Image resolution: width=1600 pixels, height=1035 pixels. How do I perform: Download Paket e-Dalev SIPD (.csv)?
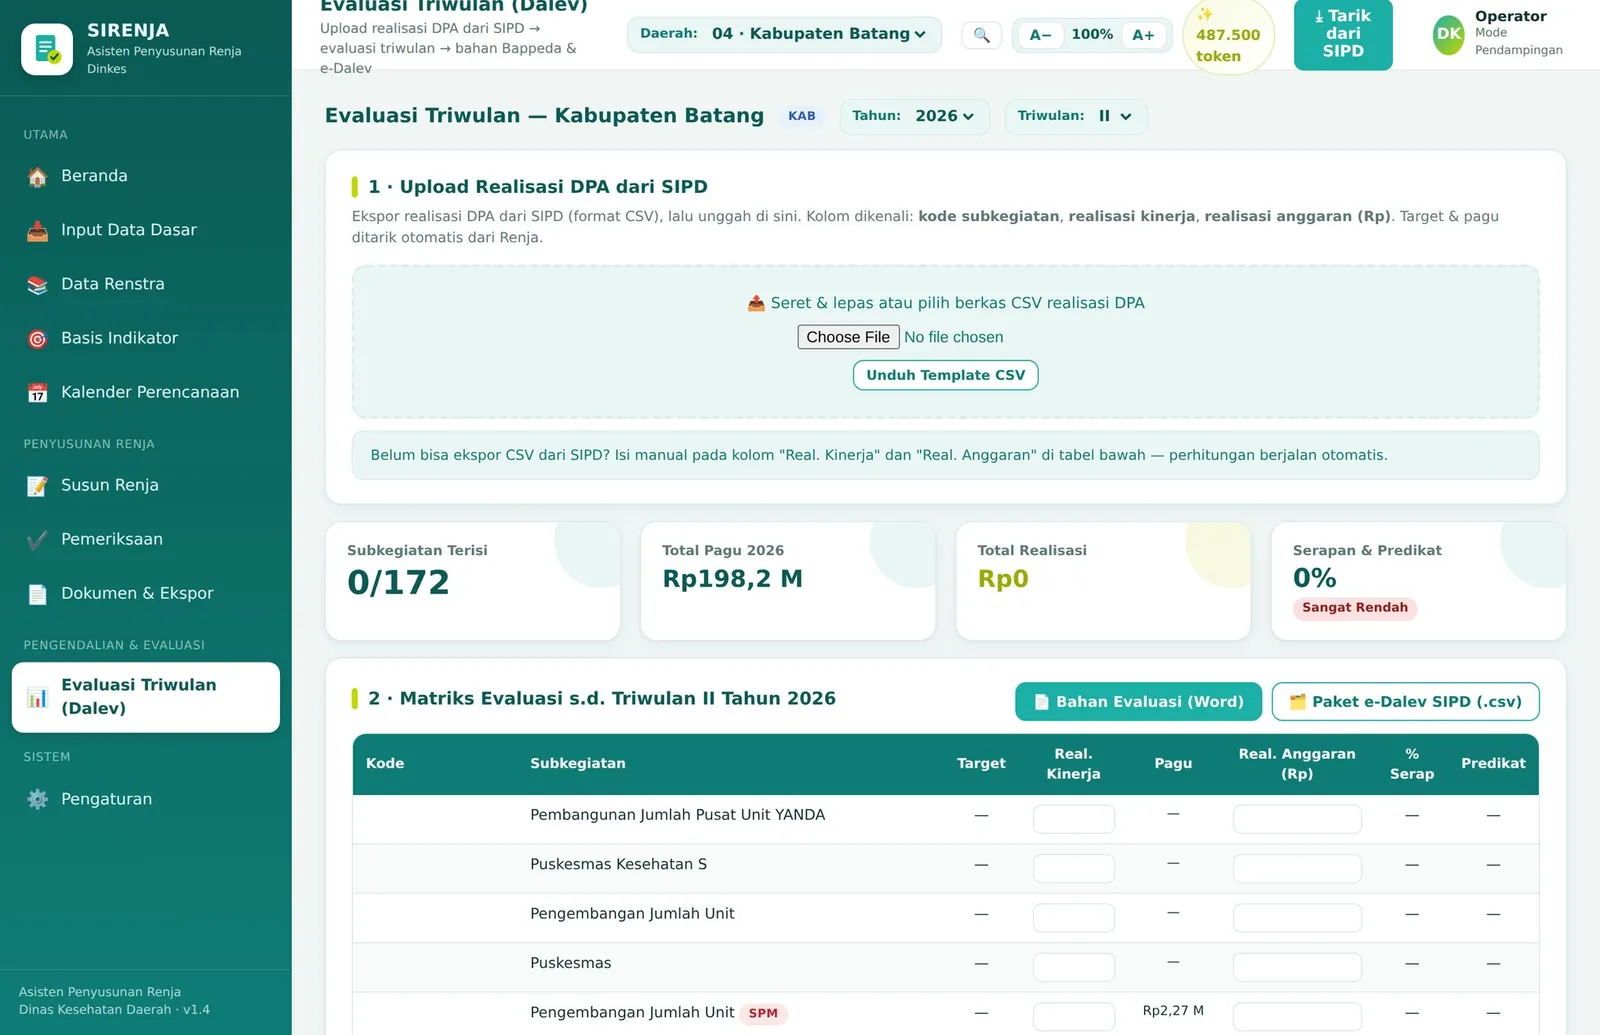[x=1405, y=702]
